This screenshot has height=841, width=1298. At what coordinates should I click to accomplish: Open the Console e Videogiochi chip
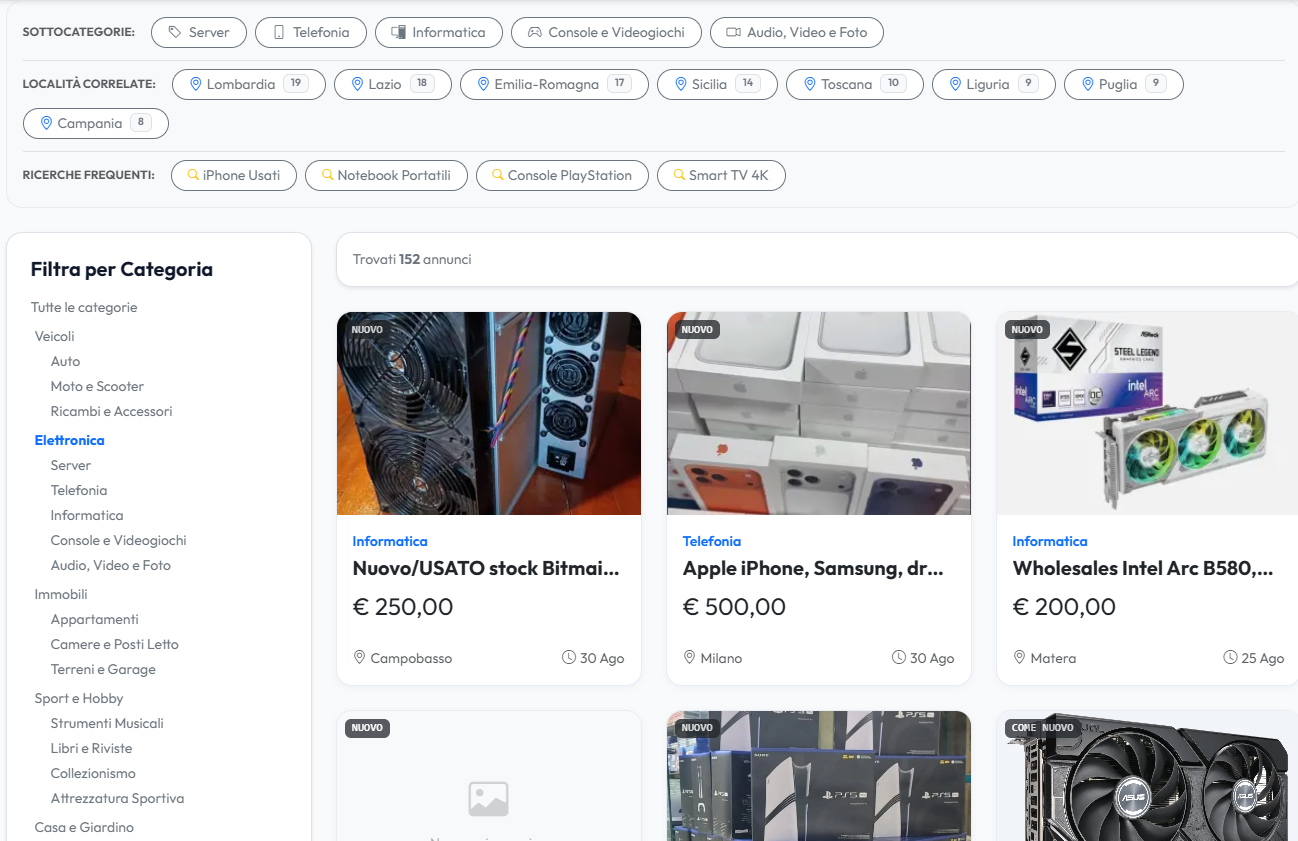click(x=606, y=32)
